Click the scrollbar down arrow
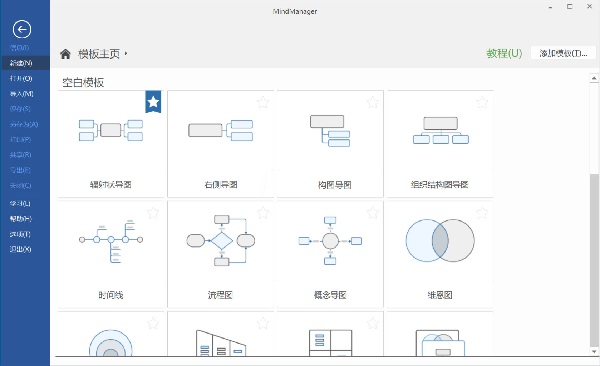 pyautogui.click(x=594, y=351)
